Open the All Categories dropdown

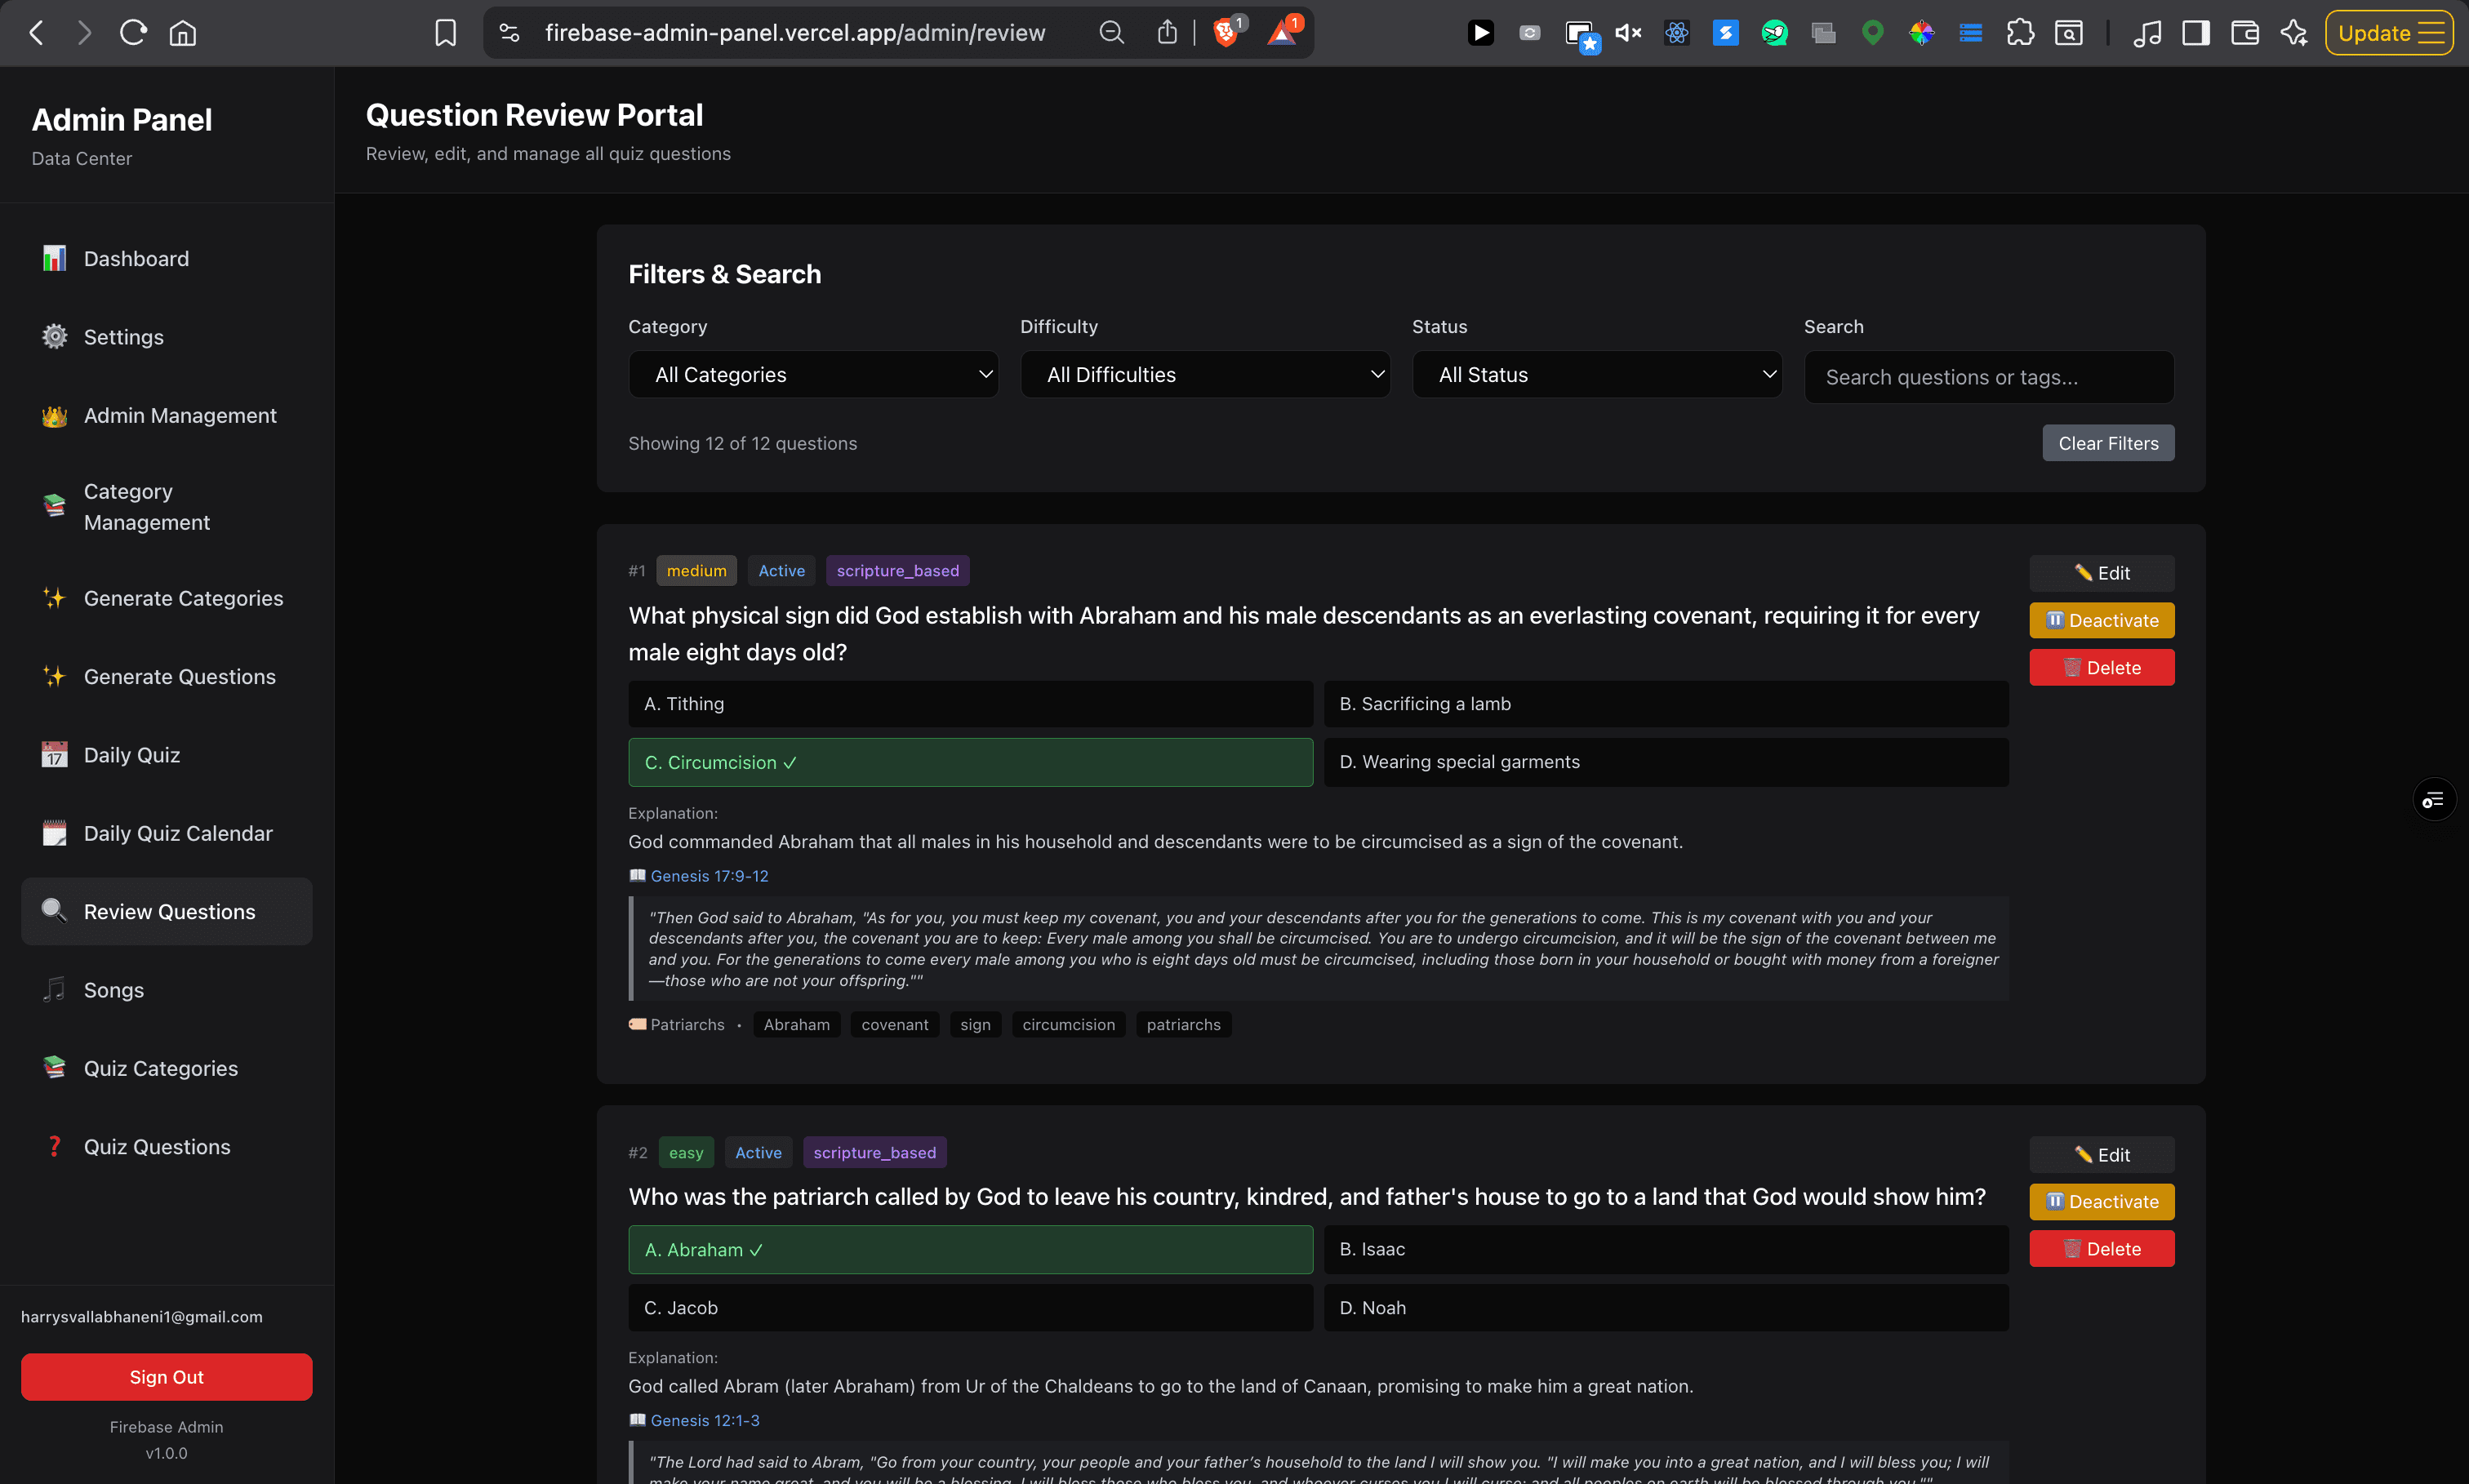[812, 374]
